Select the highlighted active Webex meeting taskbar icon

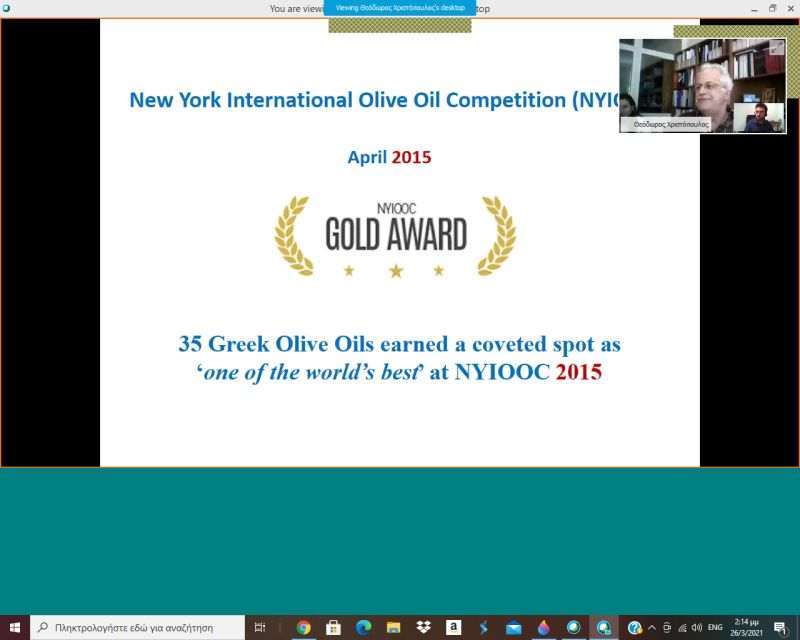604,627
